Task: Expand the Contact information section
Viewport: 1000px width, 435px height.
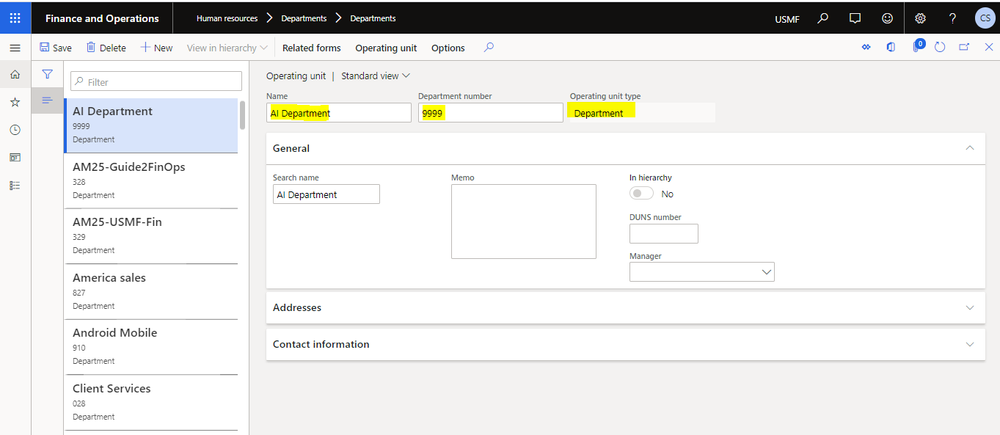Action: click(620, 344)
